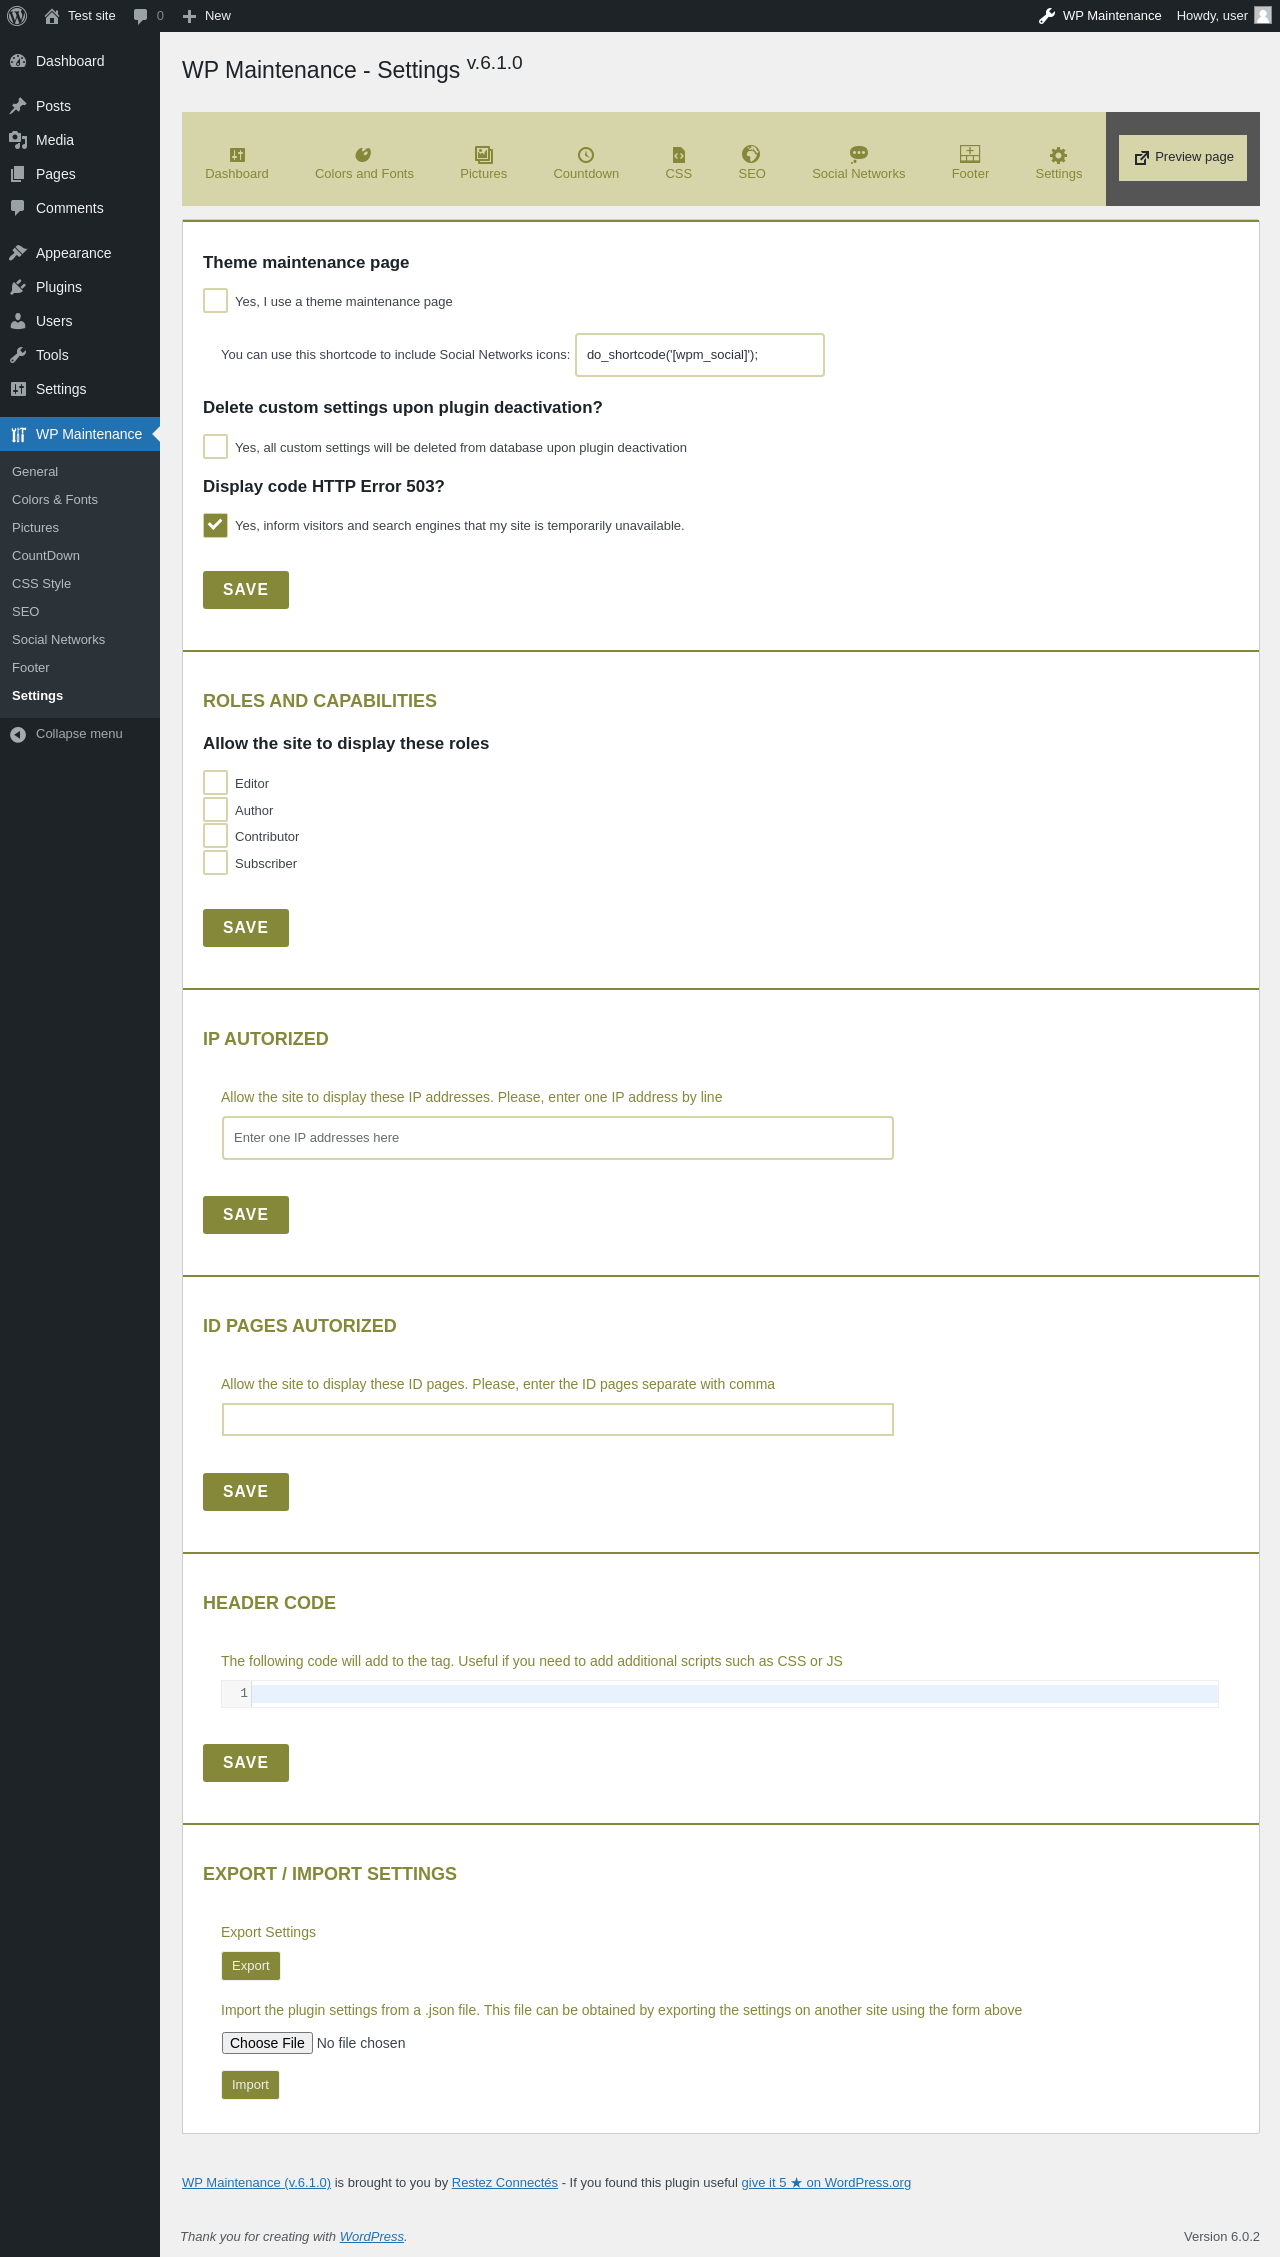Click the Plugins plug icon in sidebar
This screenshot has height=2257, width=1280.
(18, 287)
